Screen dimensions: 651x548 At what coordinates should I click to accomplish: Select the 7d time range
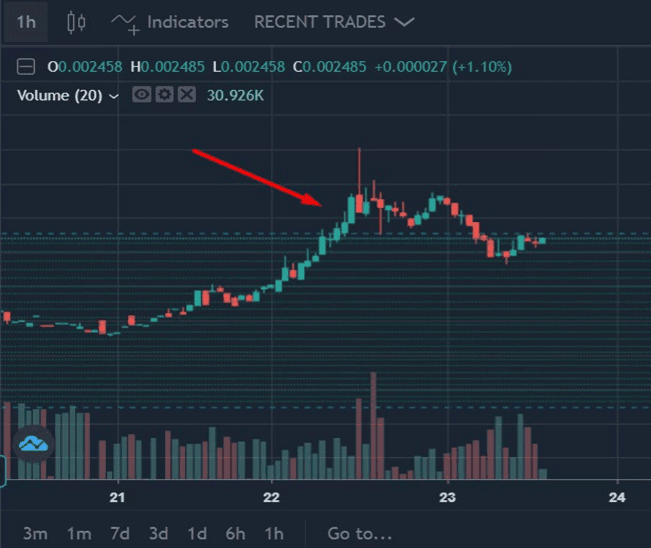[x=120, y=533]
